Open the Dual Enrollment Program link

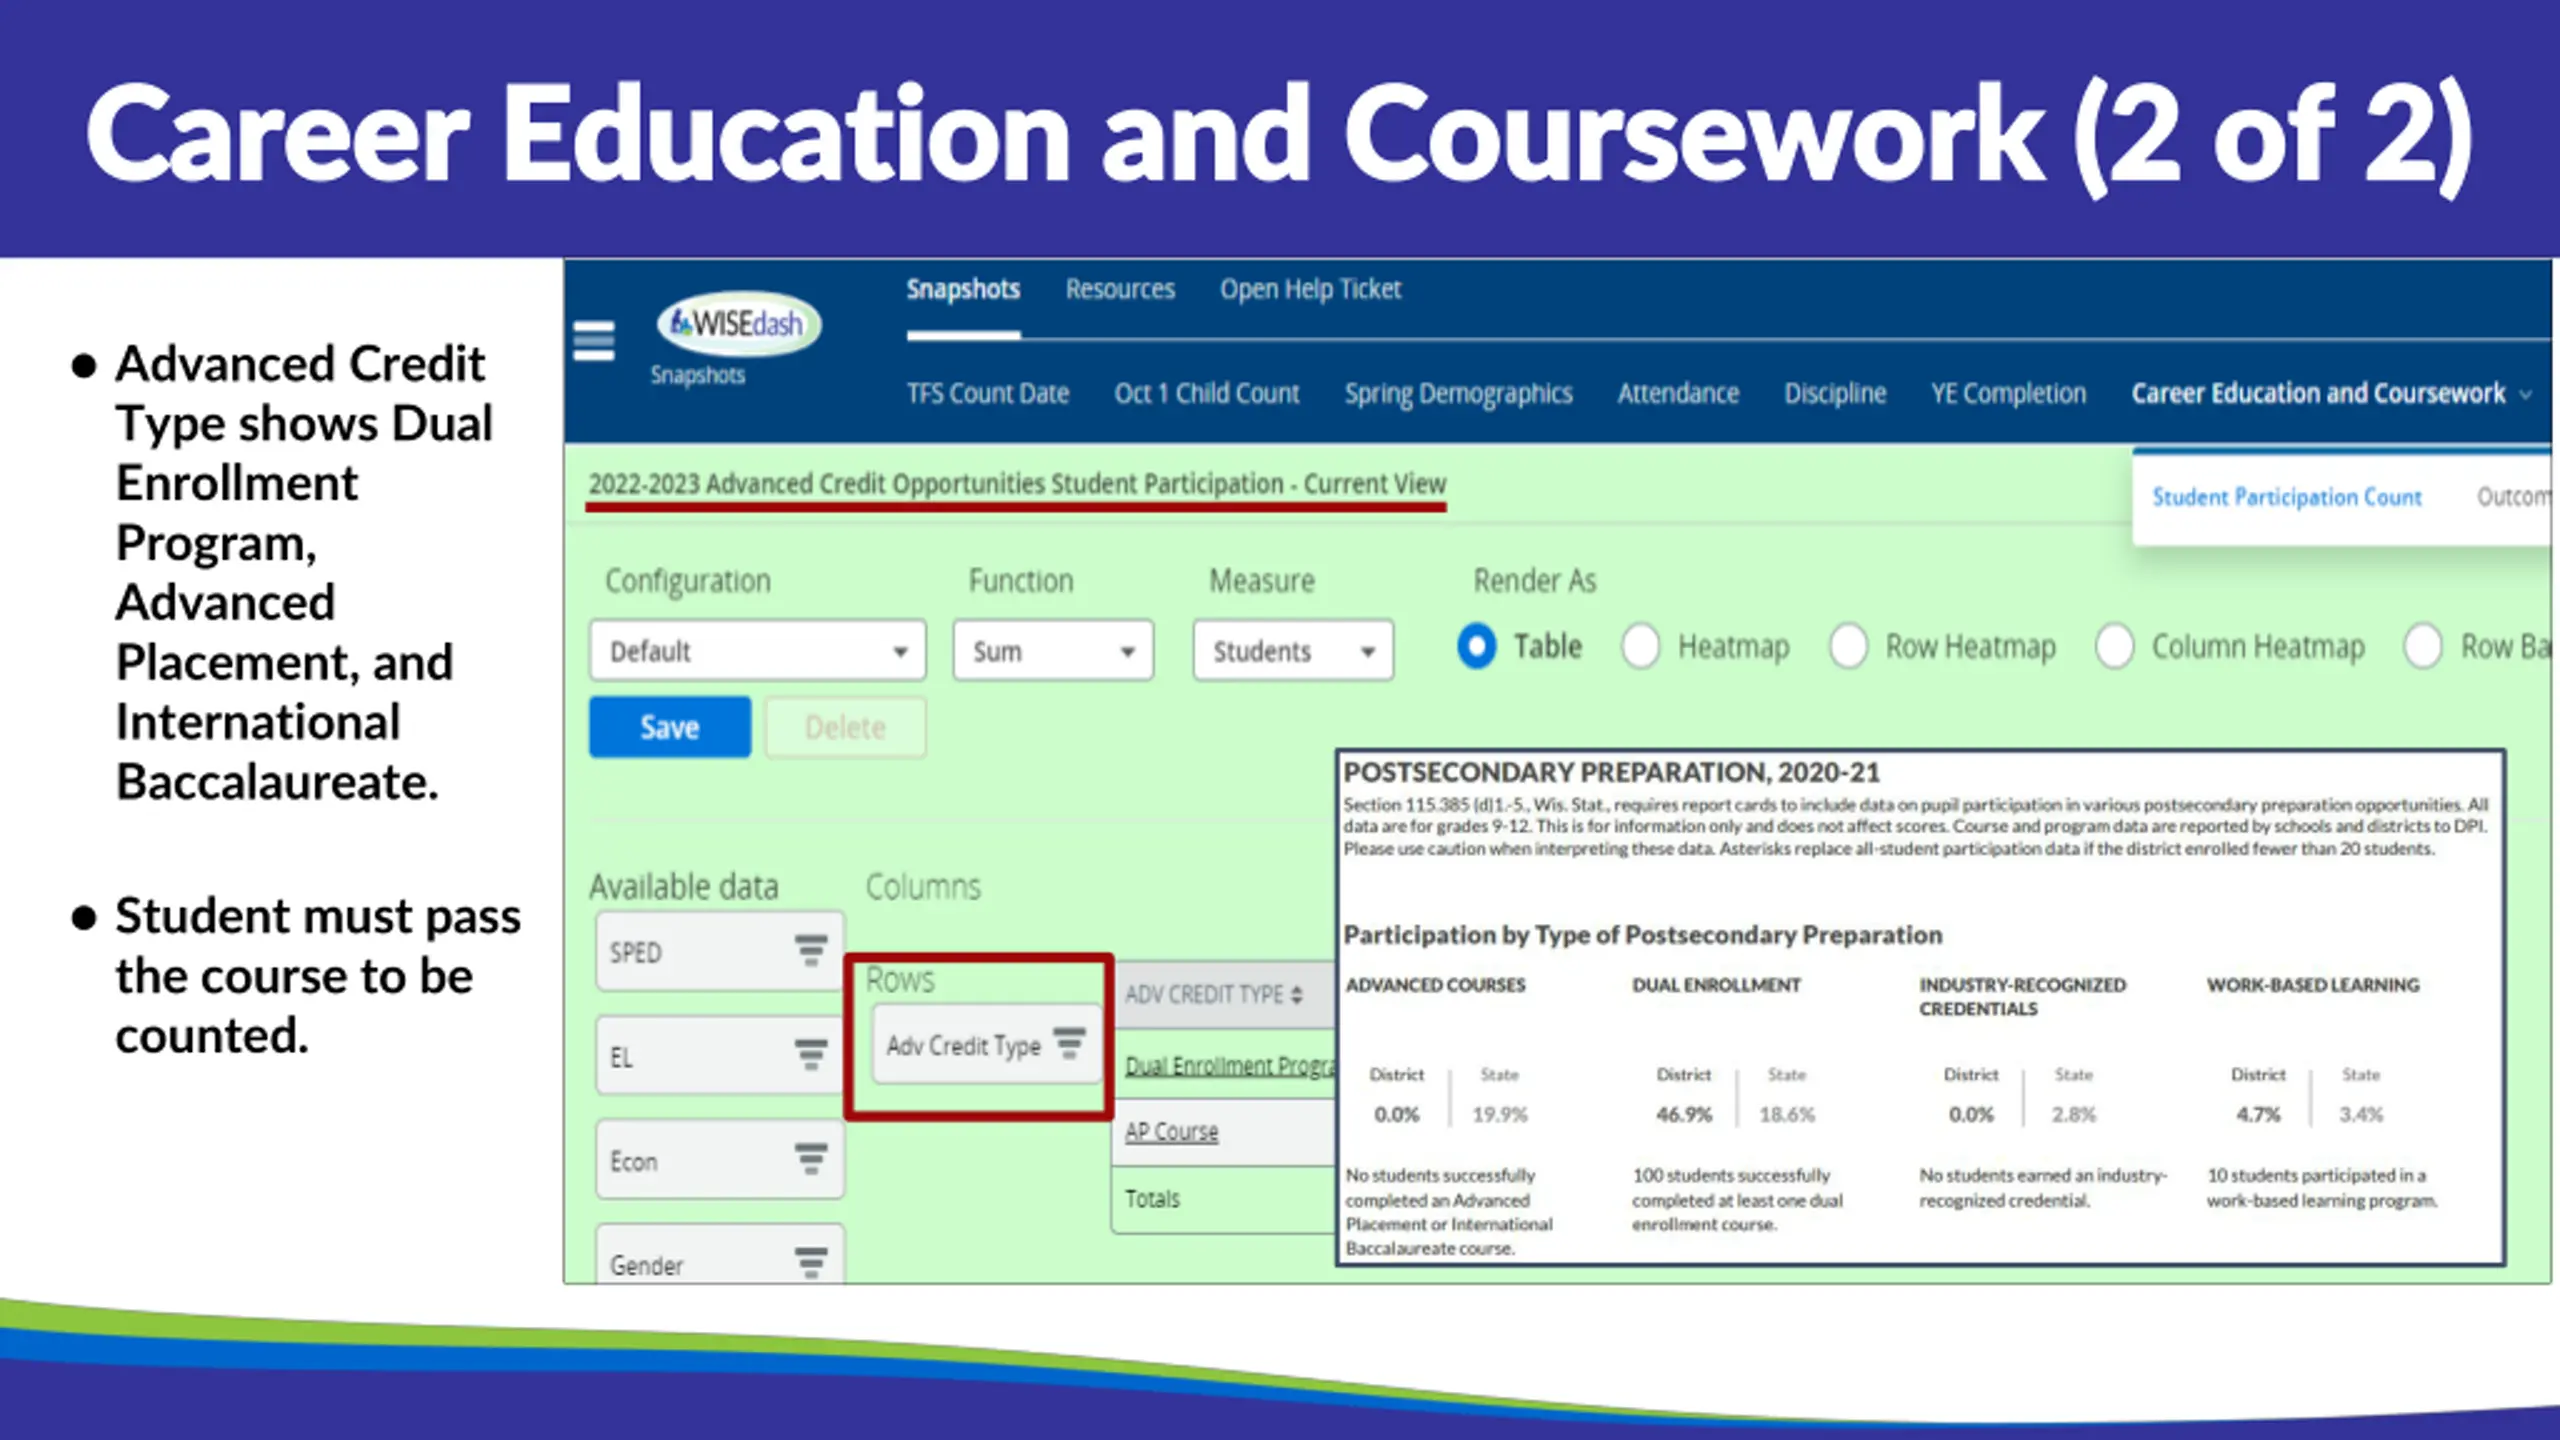(x=1228, y=1066)
